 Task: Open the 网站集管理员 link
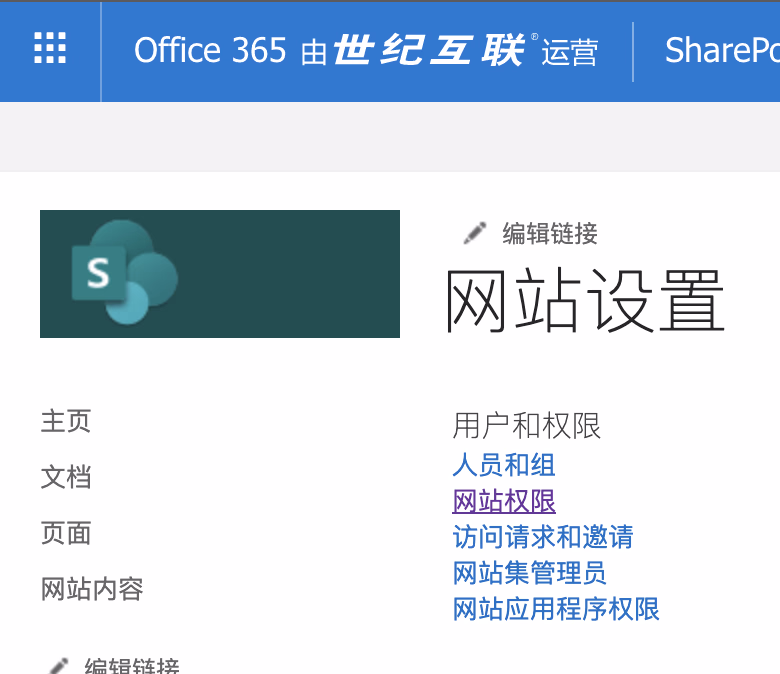click(530, 573)
